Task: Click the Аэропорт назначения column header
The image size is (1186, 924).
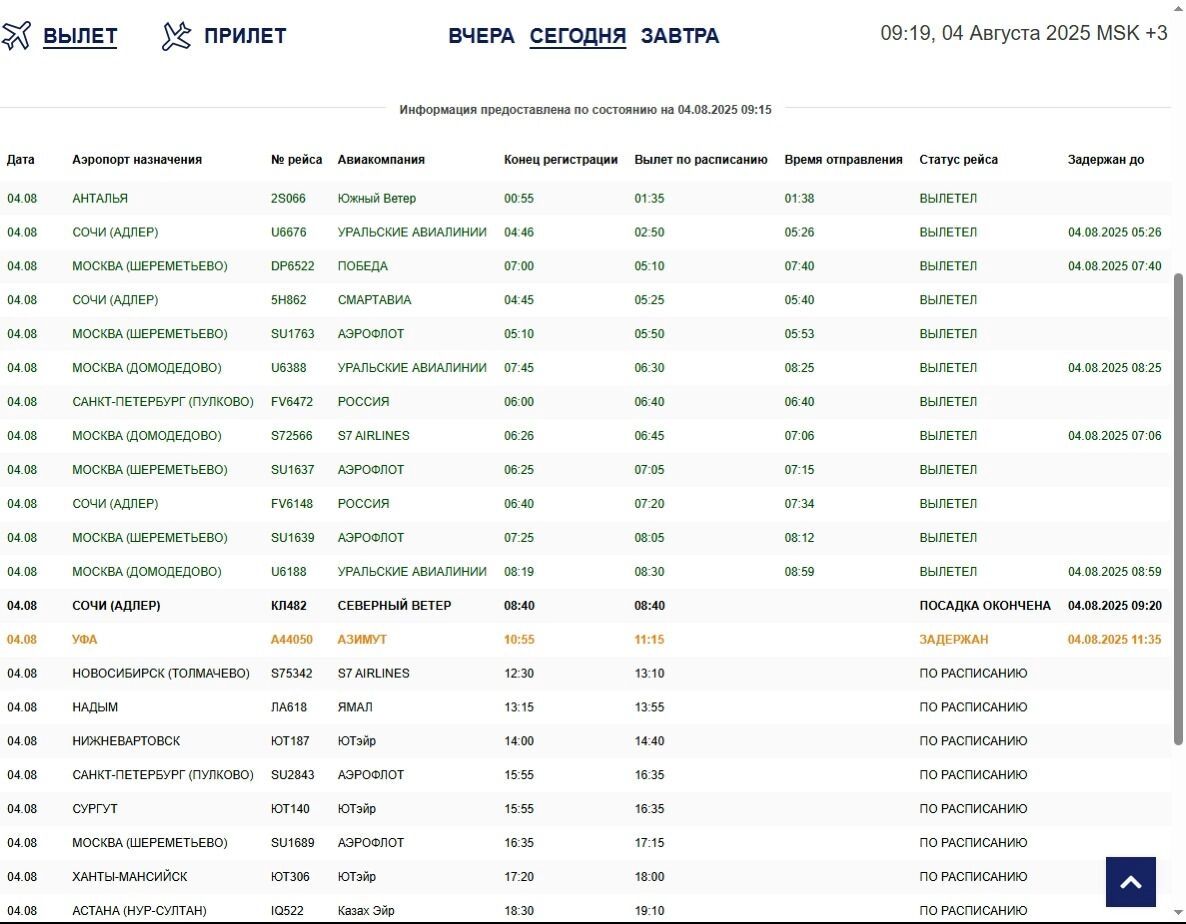Action: coord(137,160)
